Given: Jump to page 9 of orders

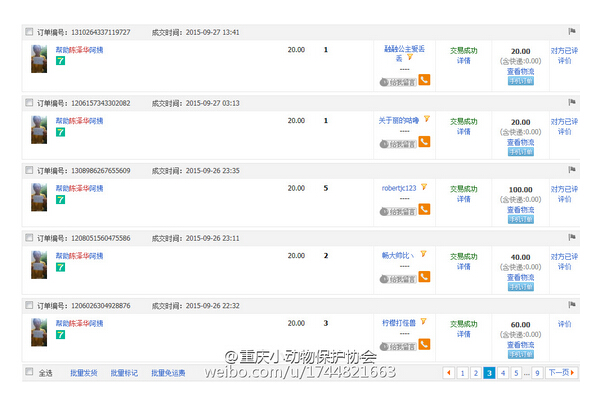Looking at the screenshot, I should 537,372.
